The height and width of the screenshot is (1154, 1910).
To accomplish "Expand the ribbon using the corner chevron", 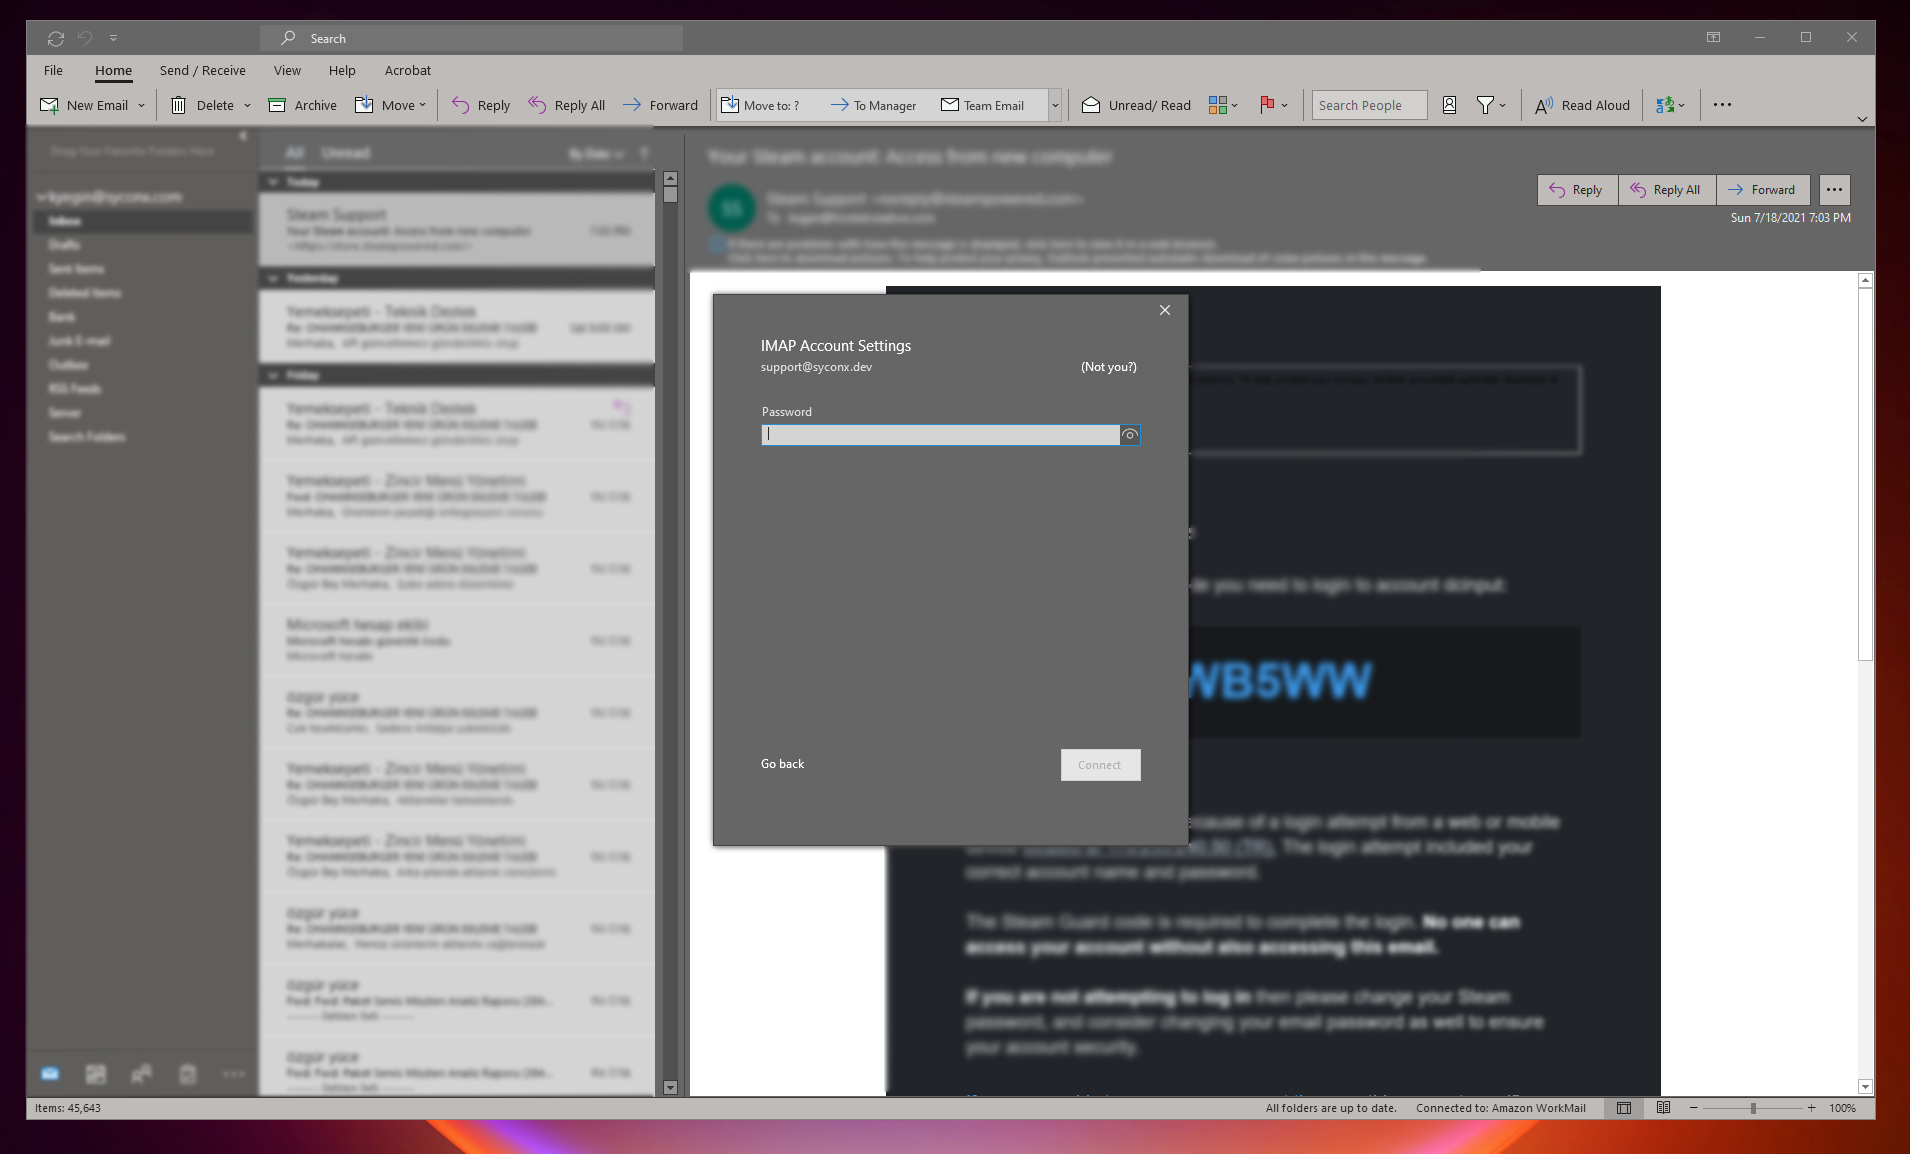I will tap(1862, 119).
